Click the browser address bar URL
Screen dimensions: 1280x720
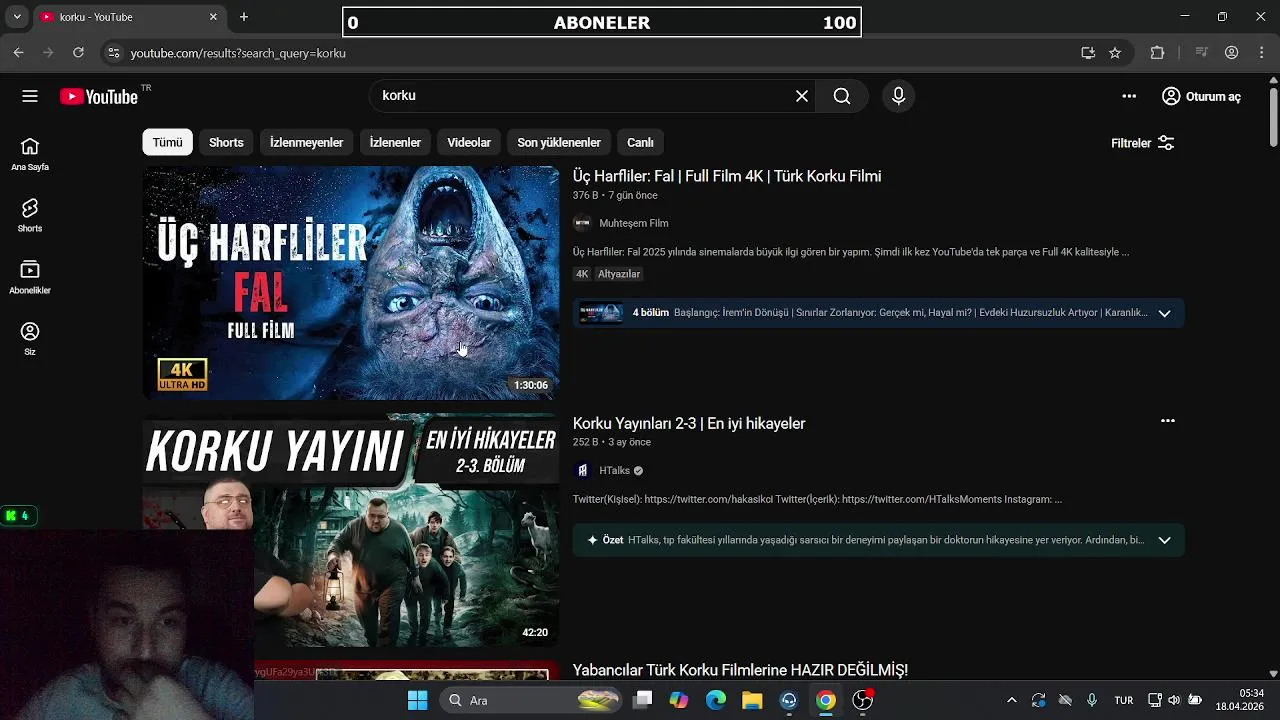[x=238, y=53]
